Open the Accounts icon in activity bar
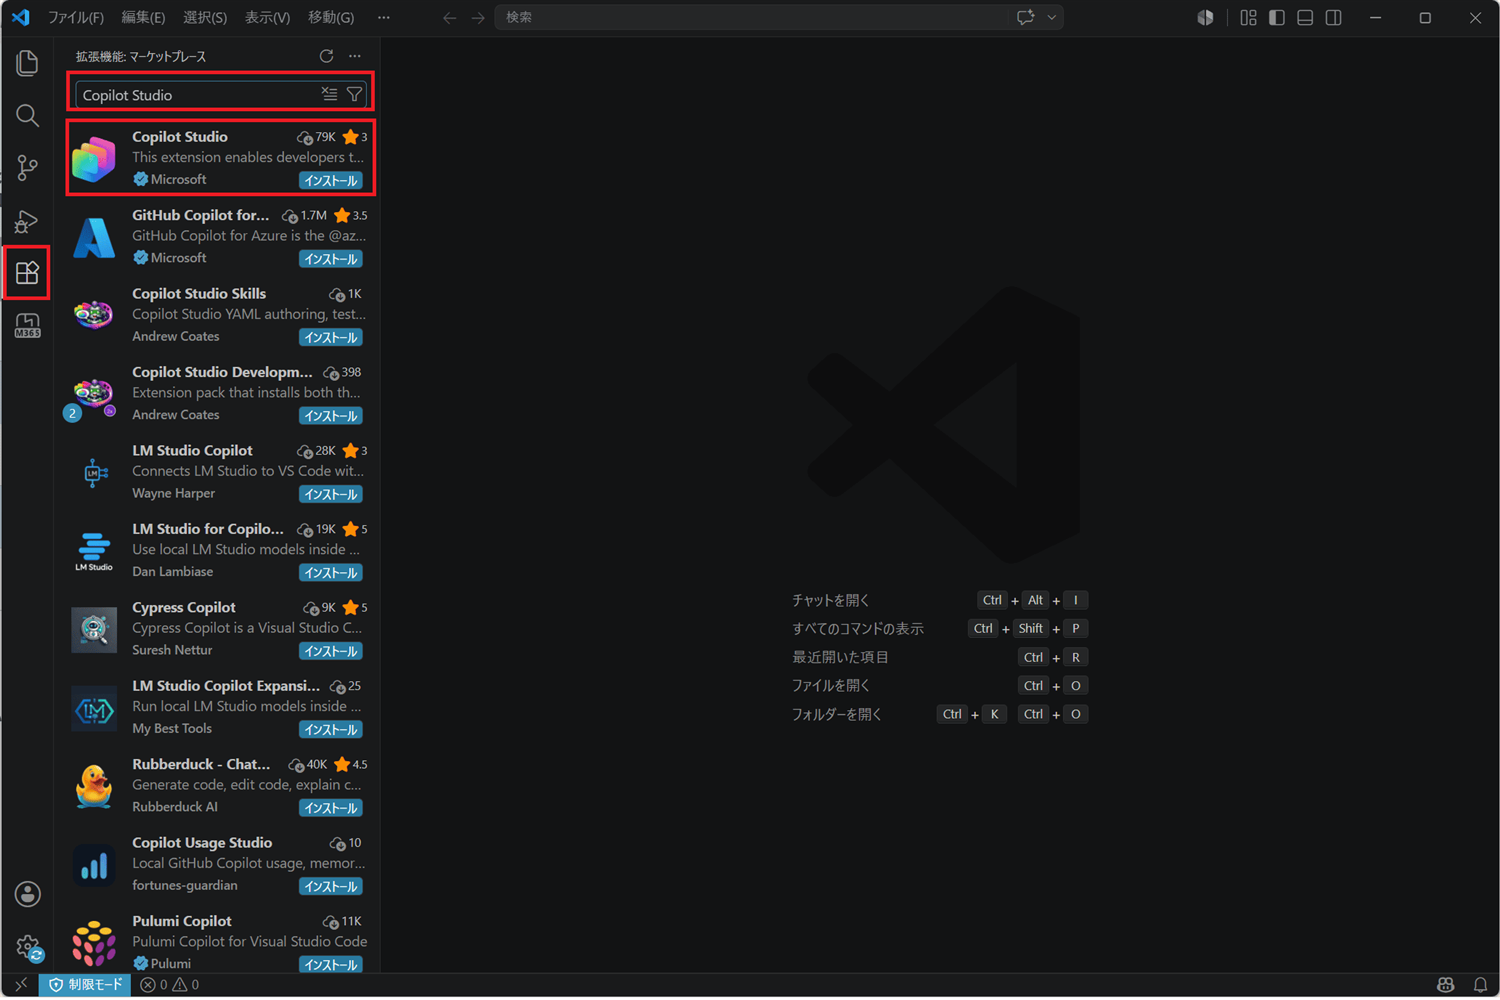The image size is (1500, 1000). [x=27, y=894]
